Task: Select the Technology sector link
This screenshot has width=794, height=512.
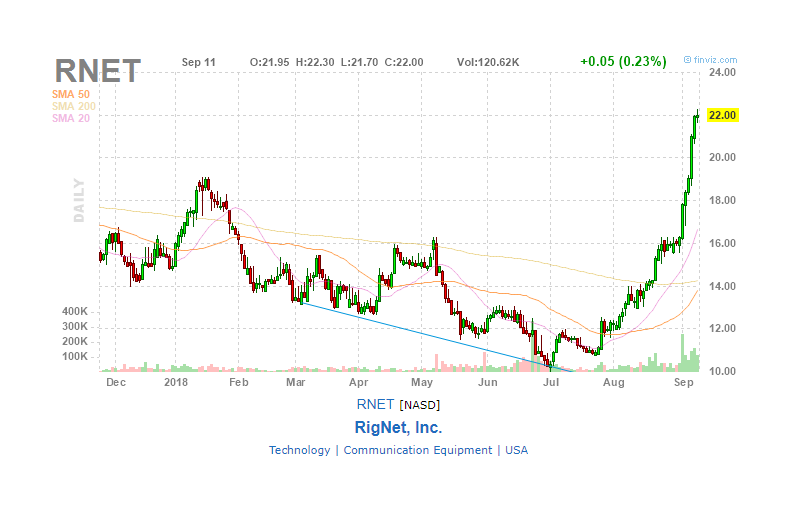Action: [x=299, y=450]
